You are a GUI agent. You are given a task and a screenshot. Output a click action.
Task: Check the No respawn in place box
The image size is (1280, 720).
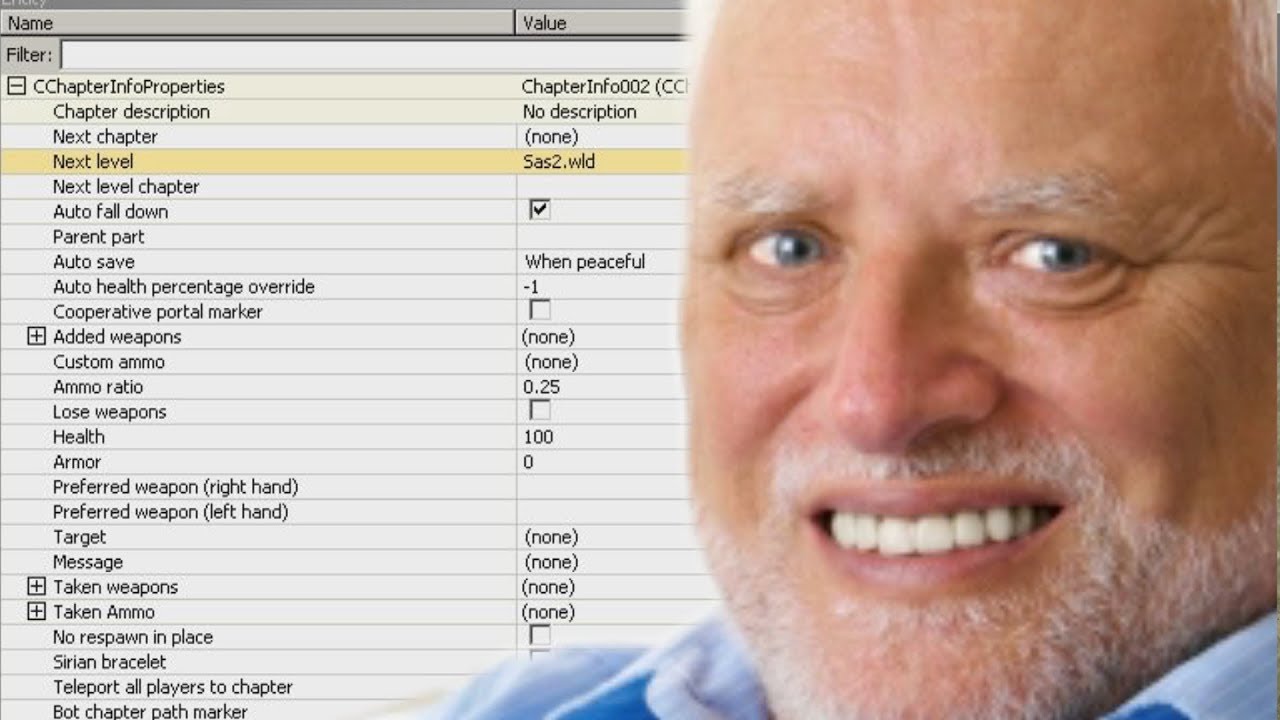click(540, 635)
